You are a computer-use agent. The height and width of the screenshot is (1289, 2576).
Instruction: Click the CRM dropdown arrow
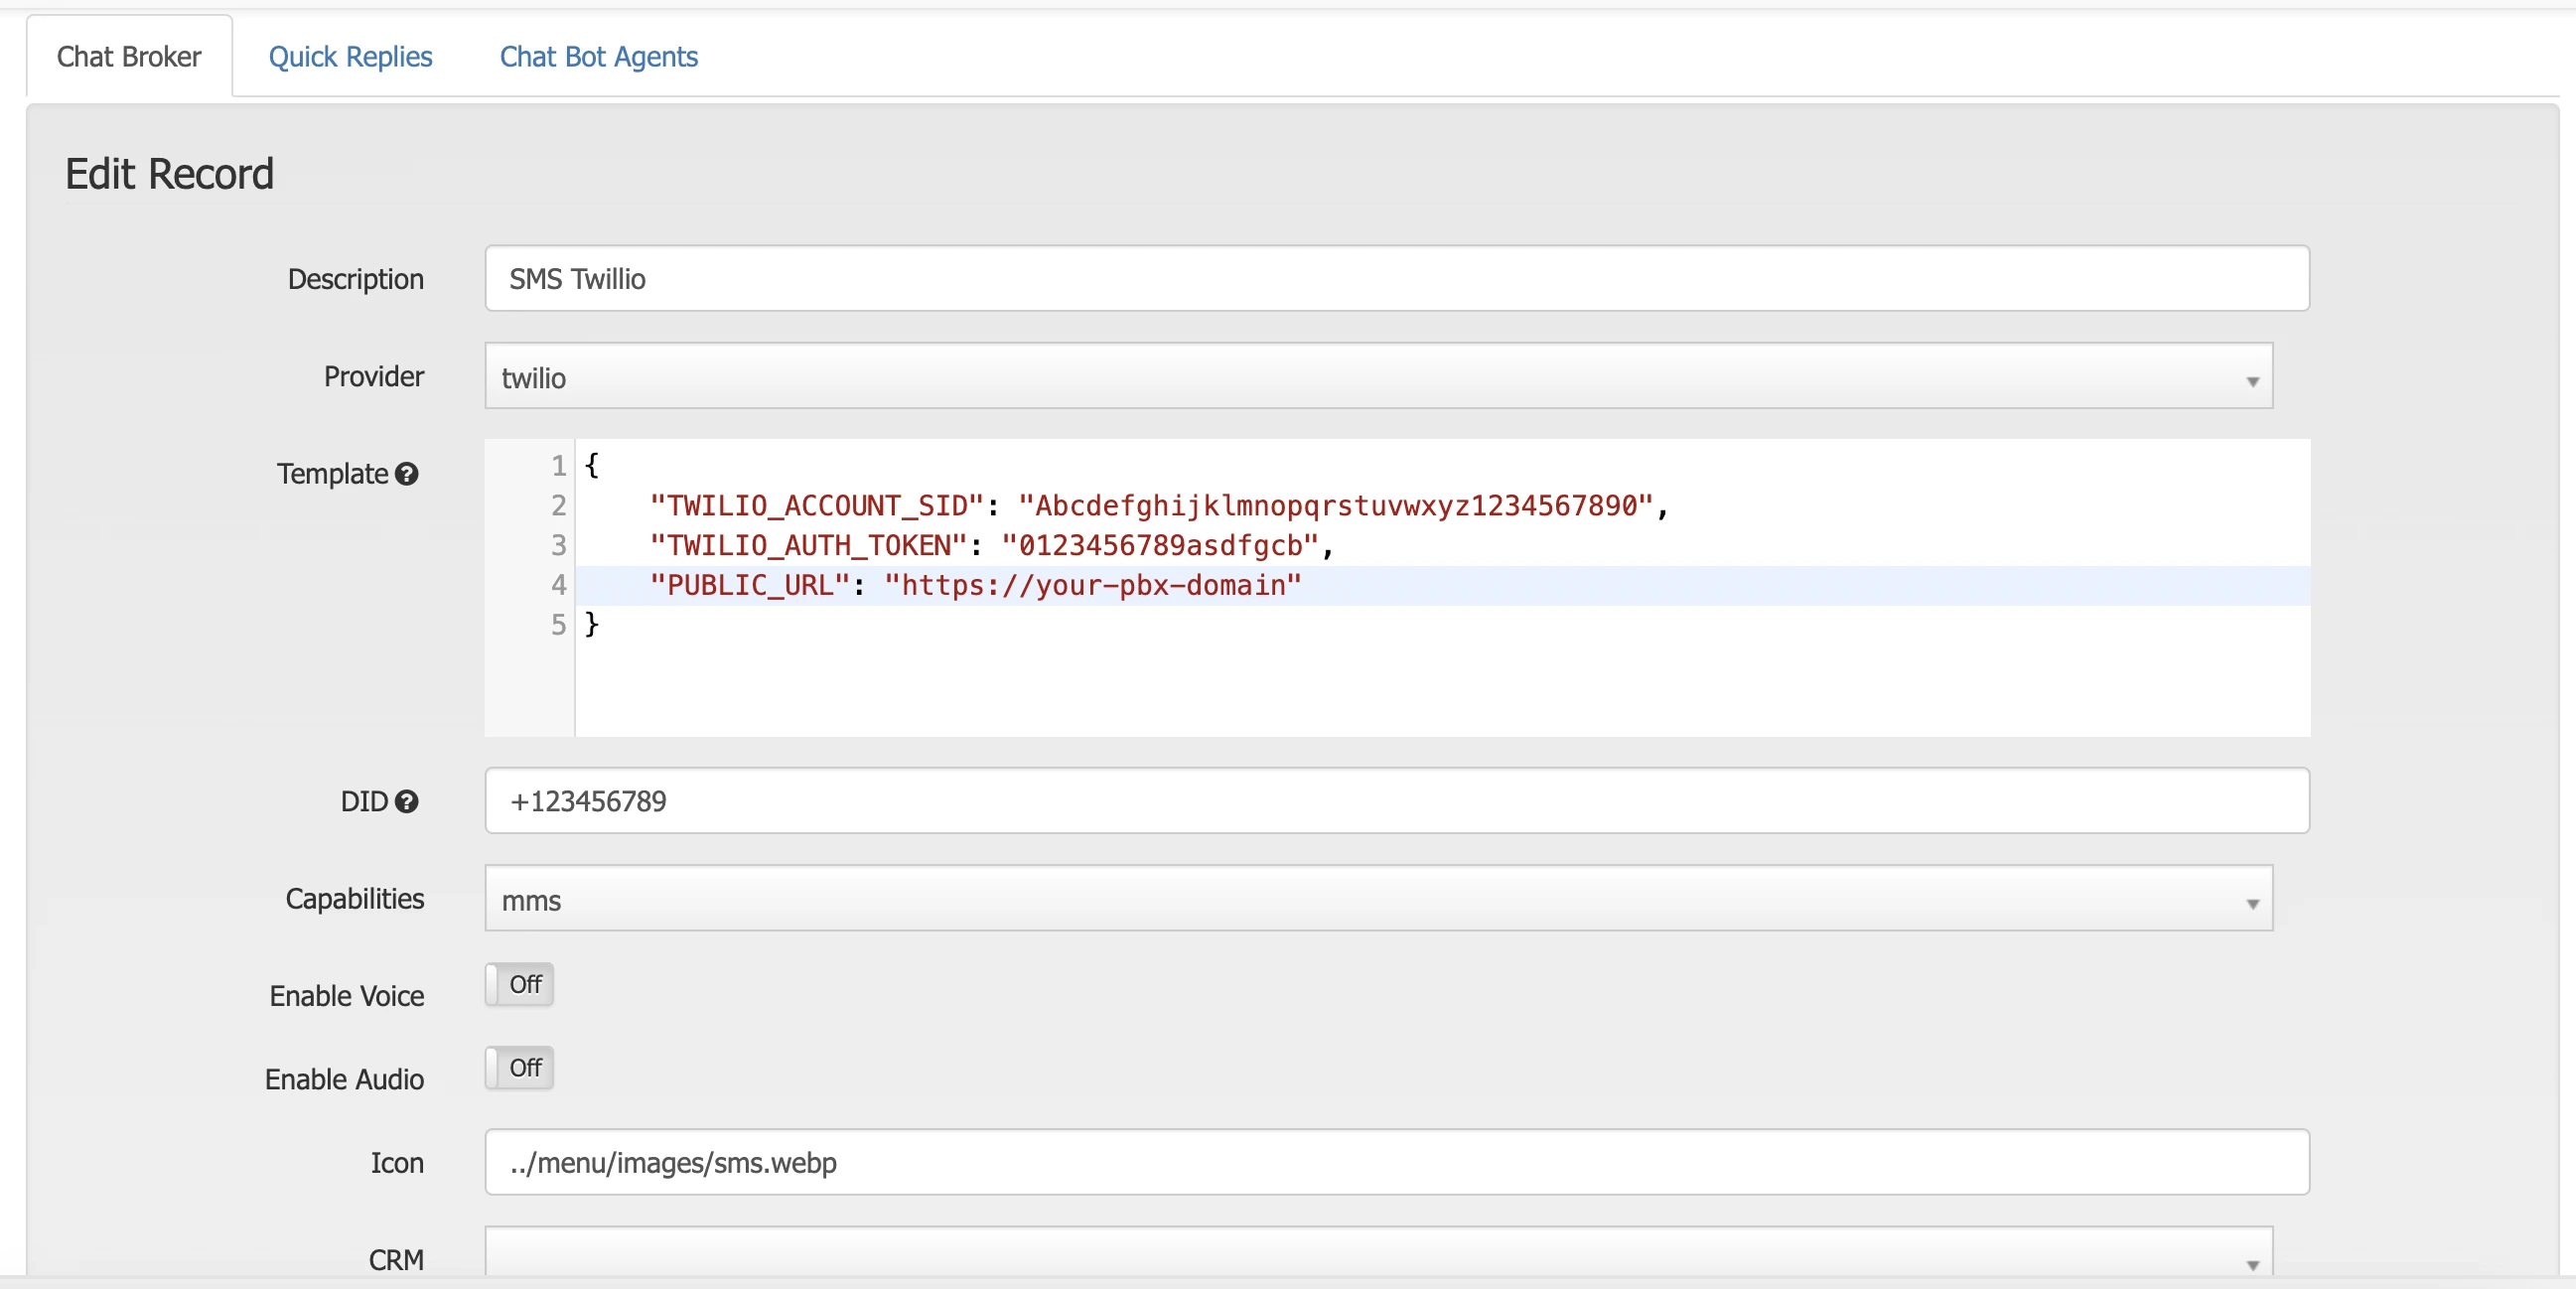pos(2252,1263)
